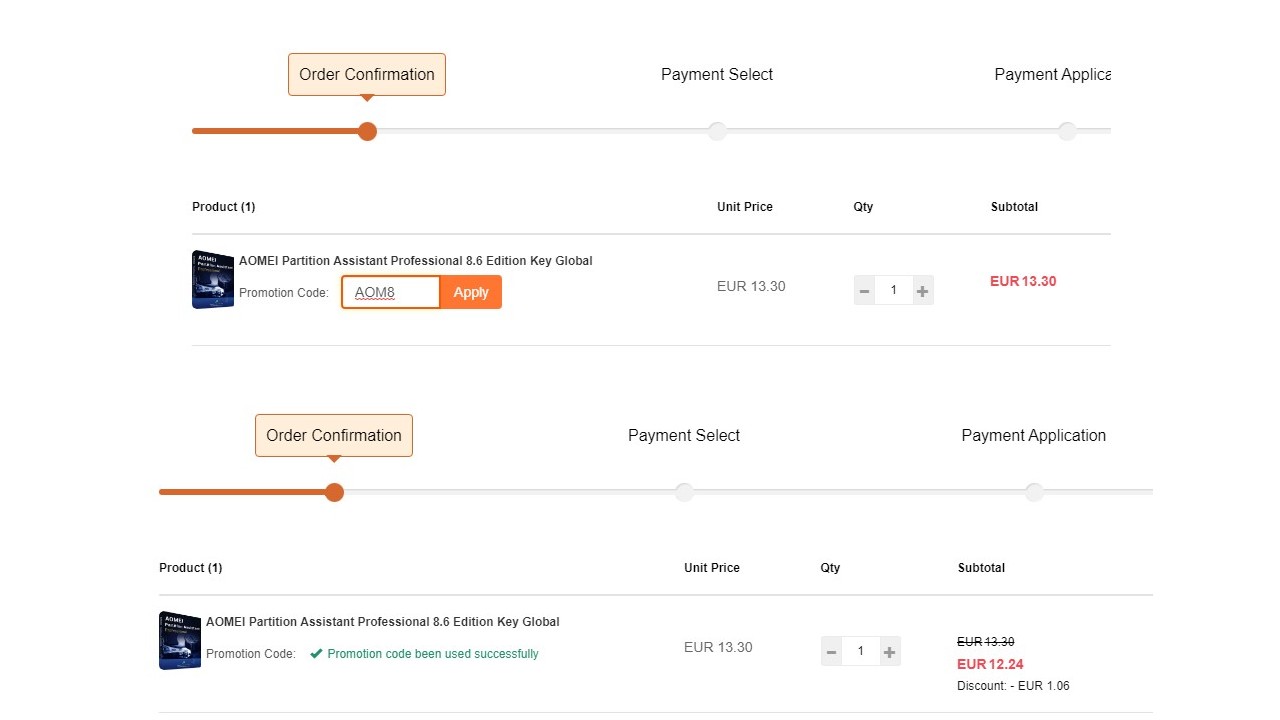Select Order Confirmation step in upper panel

(x=367, y=75)
